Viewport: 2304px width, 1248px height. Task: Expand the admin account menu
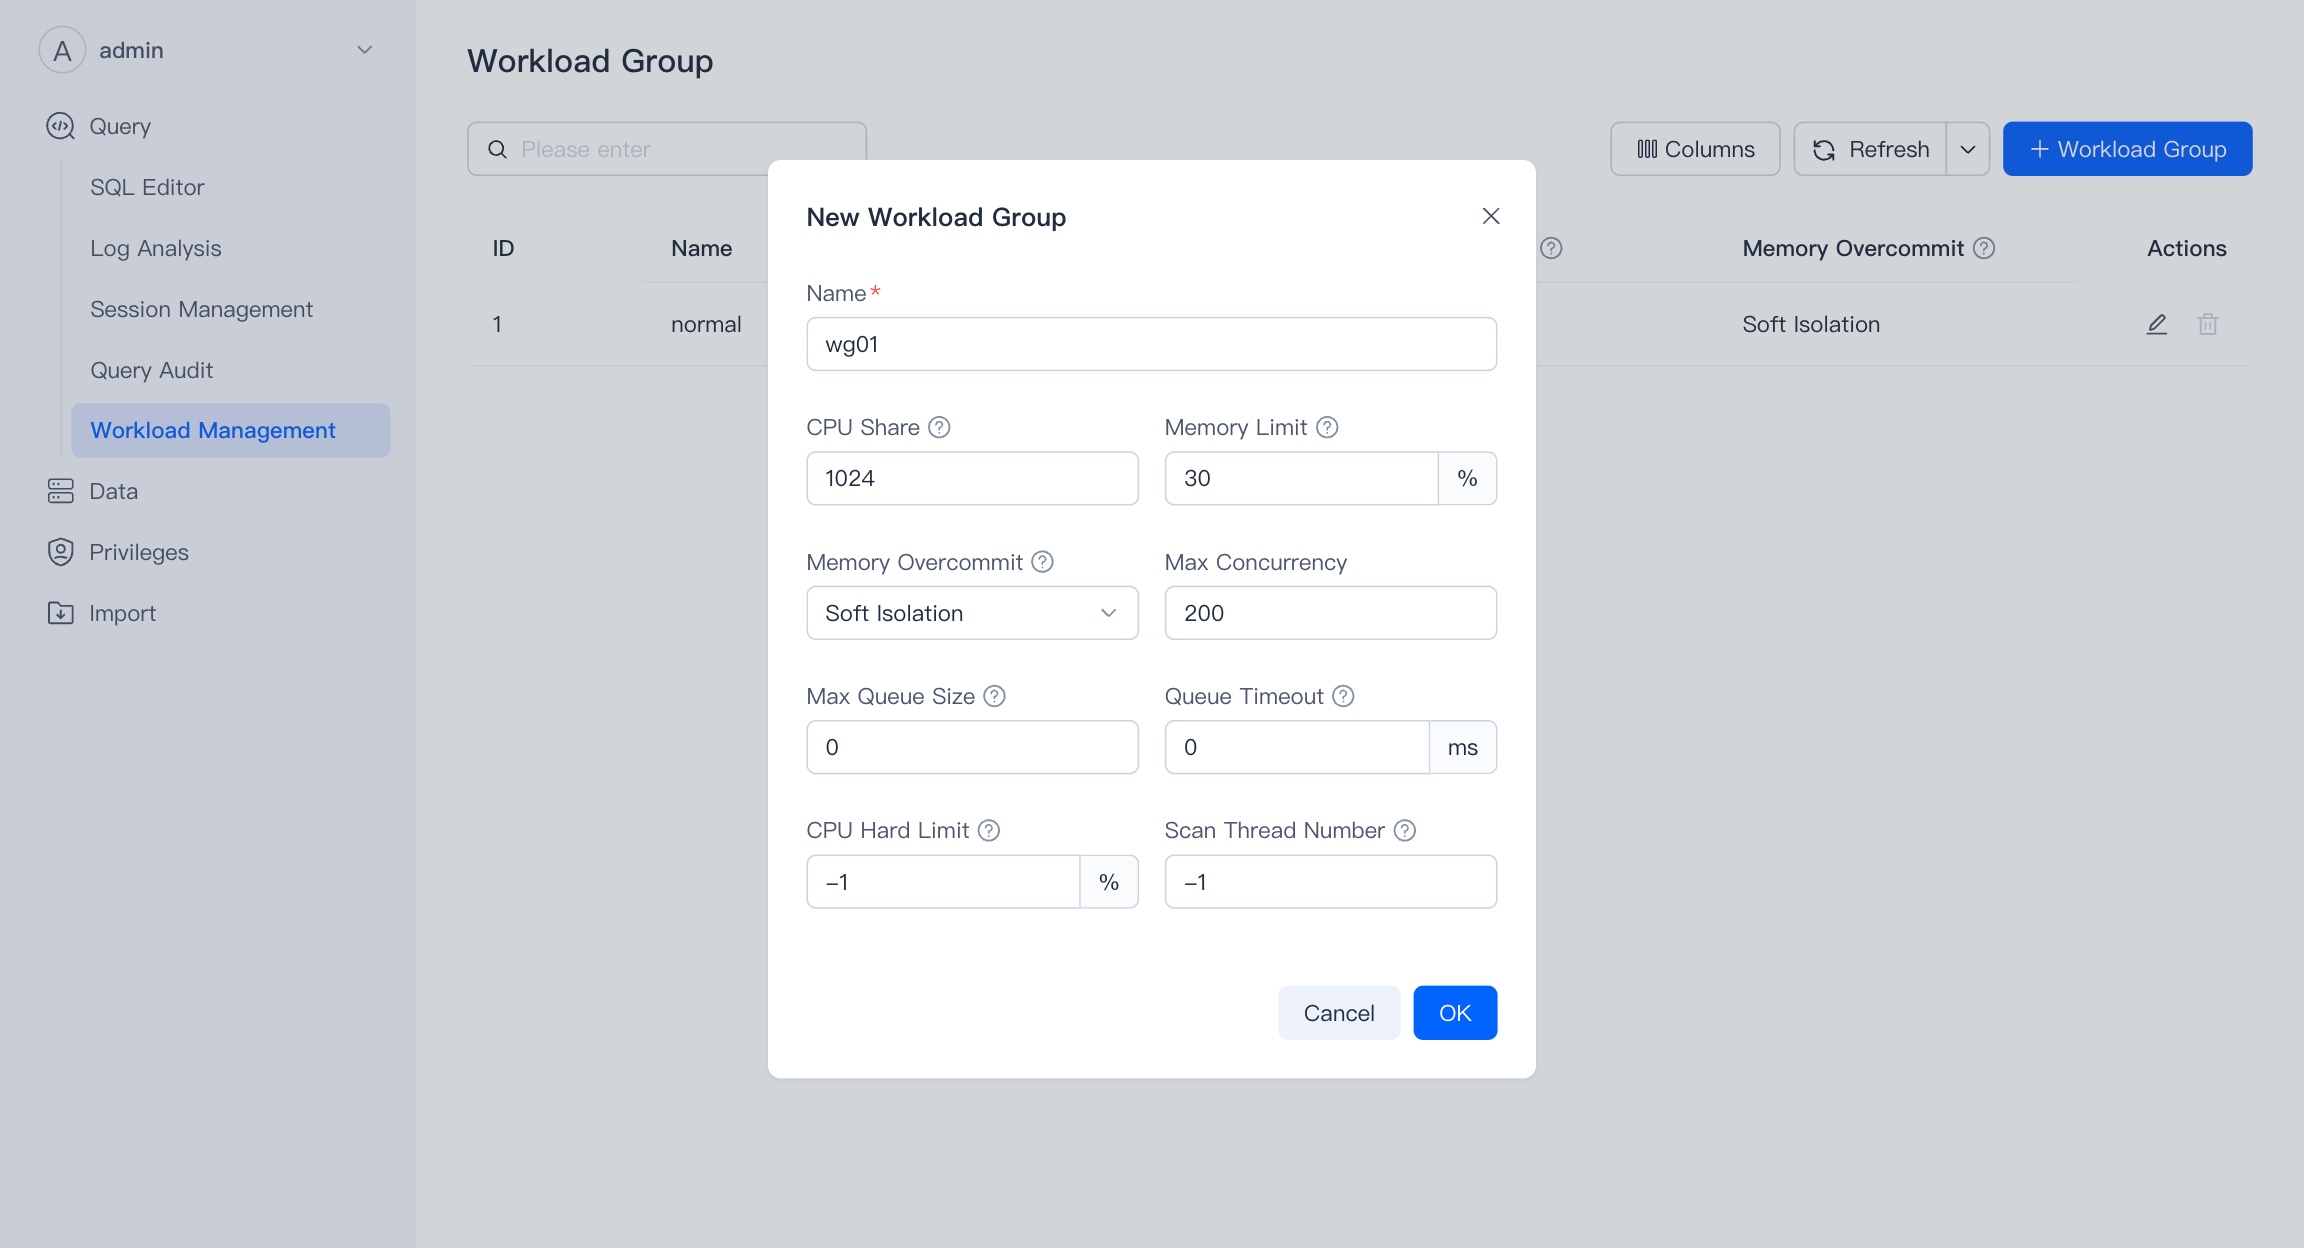pyautogui.click(x=364, y=50)
